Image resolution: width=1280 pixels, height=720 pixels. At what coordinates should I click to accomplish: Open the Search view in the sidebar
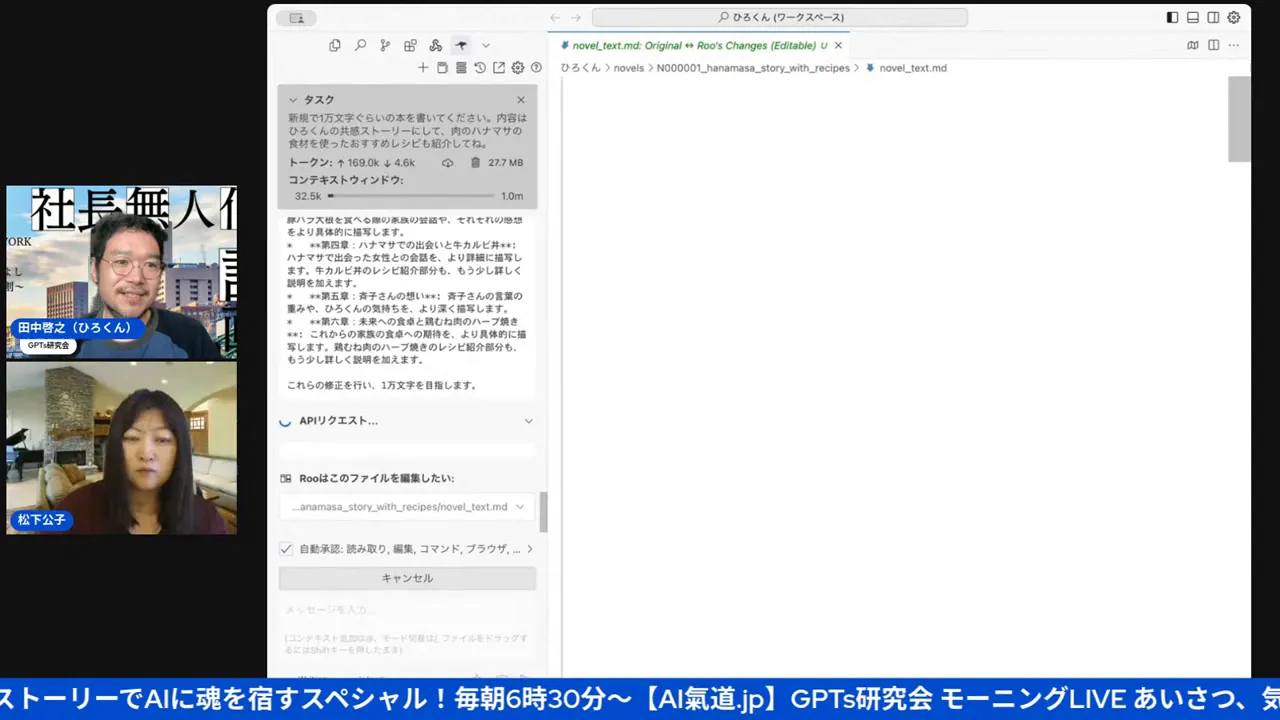[362, 45]
